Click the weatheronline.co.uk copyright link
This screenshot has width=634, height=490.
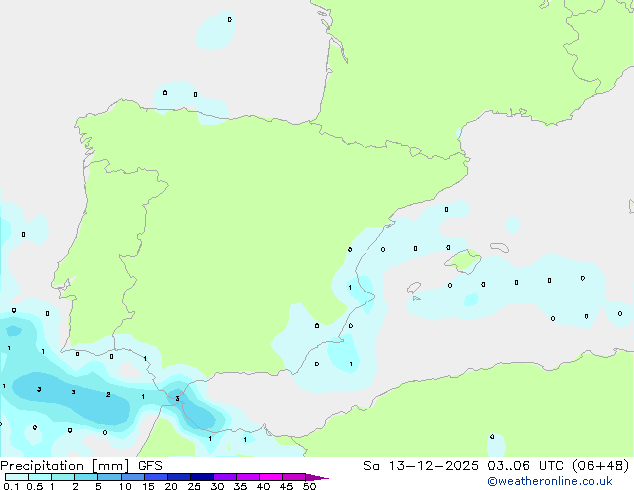[x=549, y=481]
